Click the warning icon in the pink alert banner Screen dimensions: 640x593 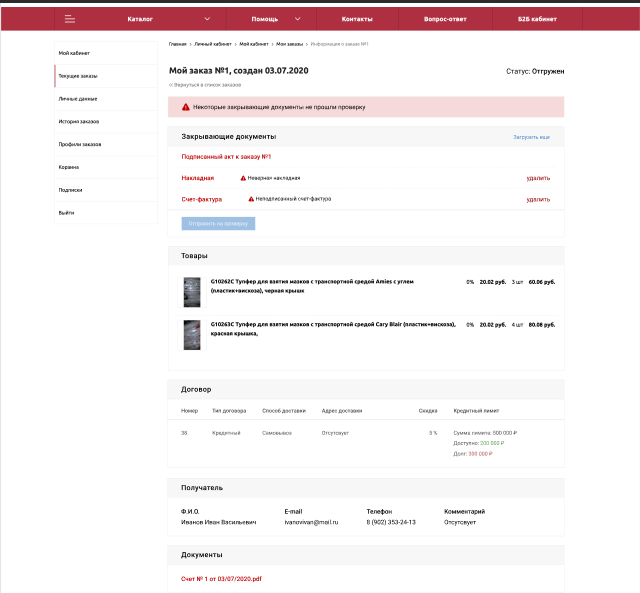tap(185, 106)
